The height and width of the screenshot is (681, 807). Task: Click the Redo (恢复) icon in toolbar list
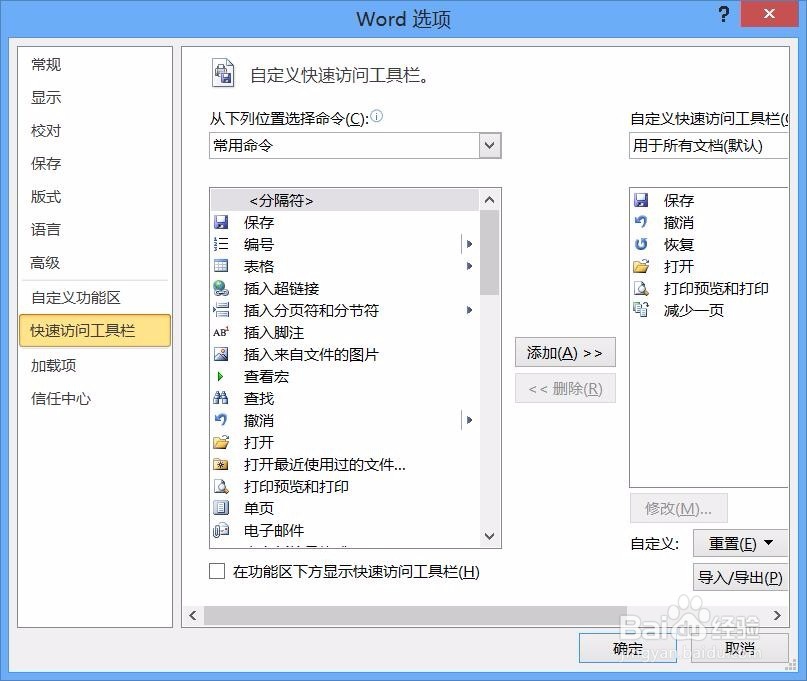pyautogui.click(x=641, y=244)
